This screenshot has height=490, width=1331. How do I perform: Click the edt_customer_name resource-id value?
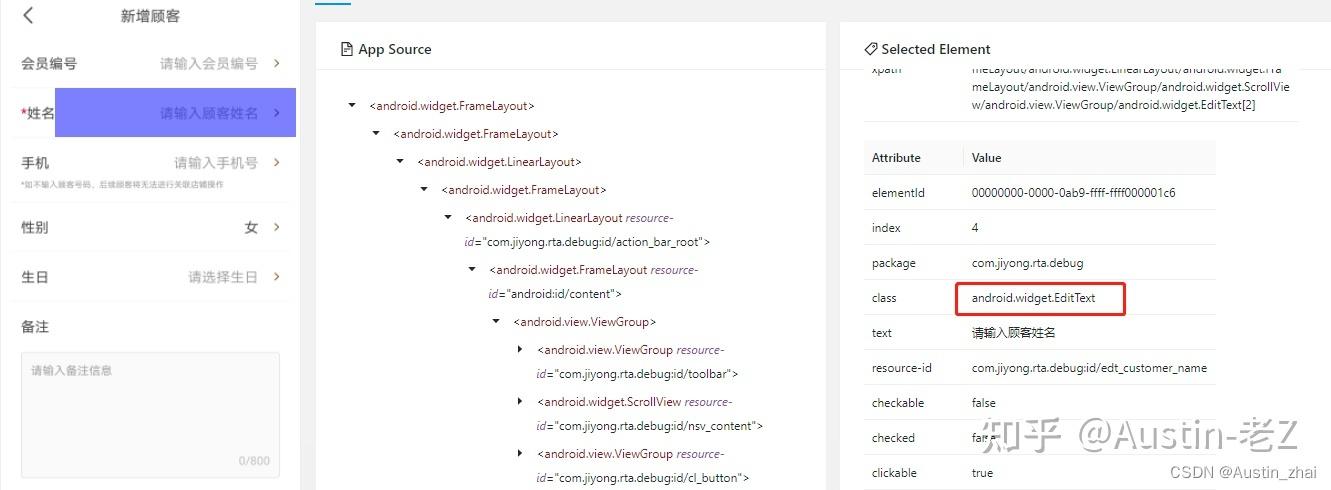(x=1089, y=368)
